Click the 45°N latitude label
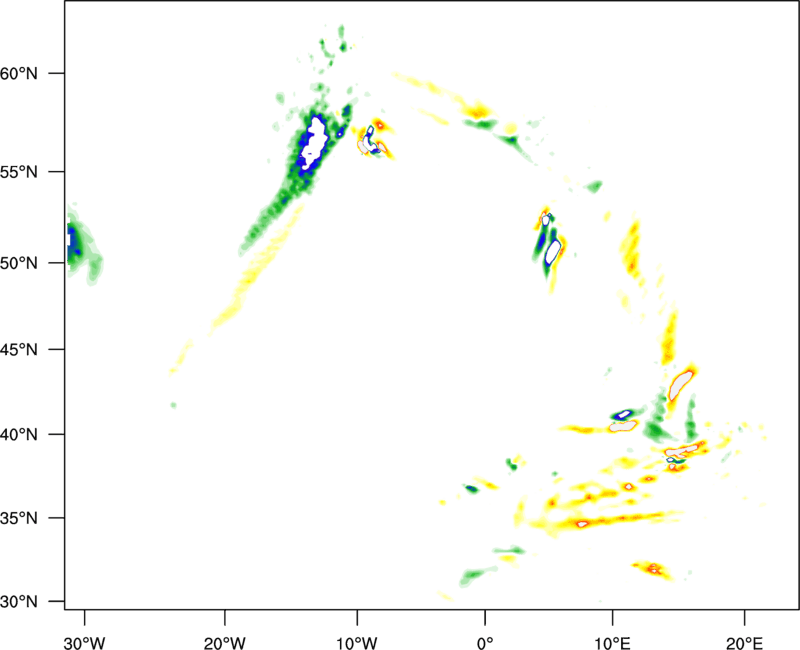The width and height of the screenshot is (800, 650). click(x=19, y=350)
